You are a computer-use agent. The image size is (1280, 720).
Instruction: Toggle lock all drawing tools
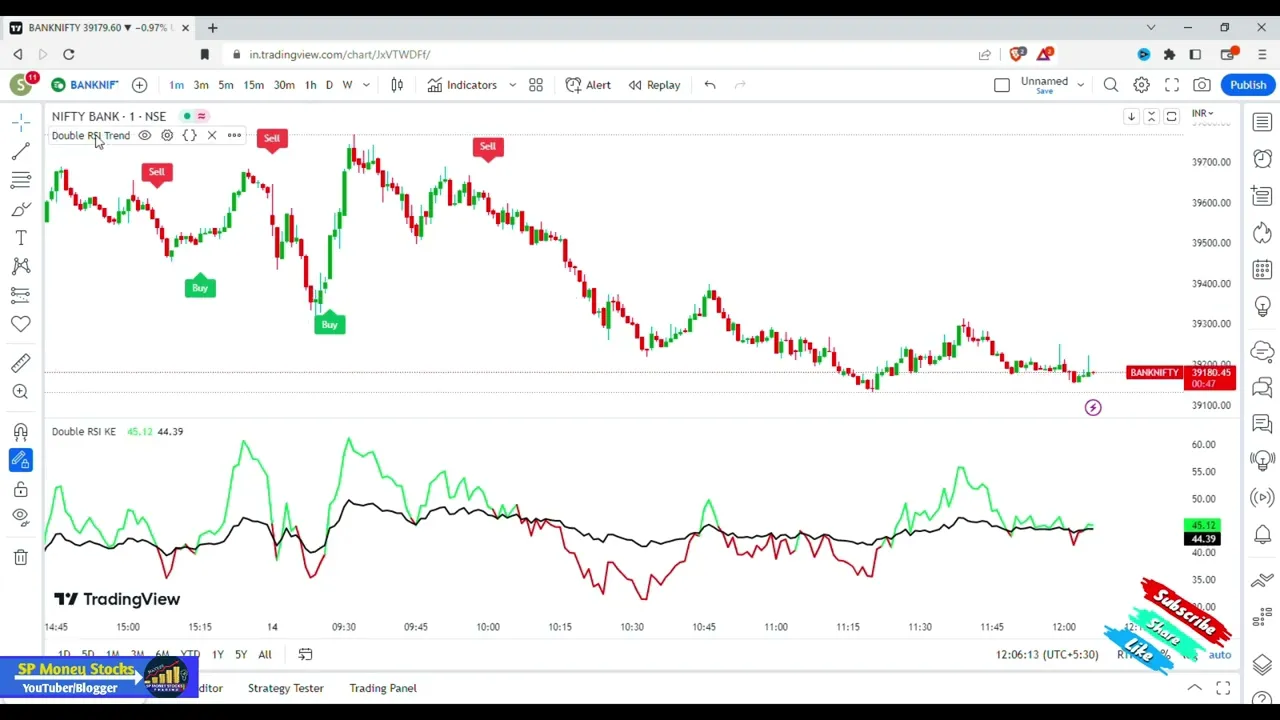click(x=20, y=489)
